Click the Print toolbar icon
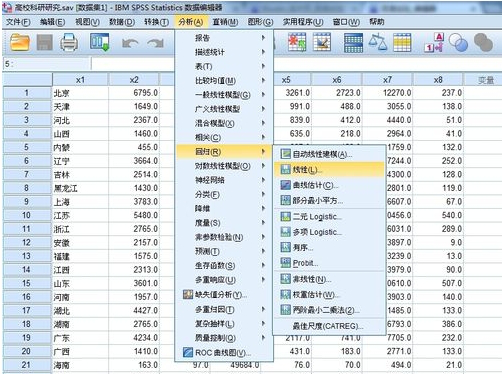This screenshot has height=388, width=502. [x=69, y=42]
